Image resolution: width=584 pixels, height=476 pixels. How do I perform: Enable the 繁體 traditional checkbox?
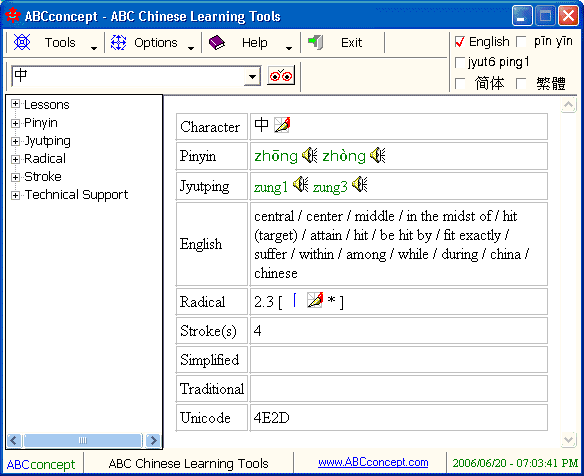[521, 83]
